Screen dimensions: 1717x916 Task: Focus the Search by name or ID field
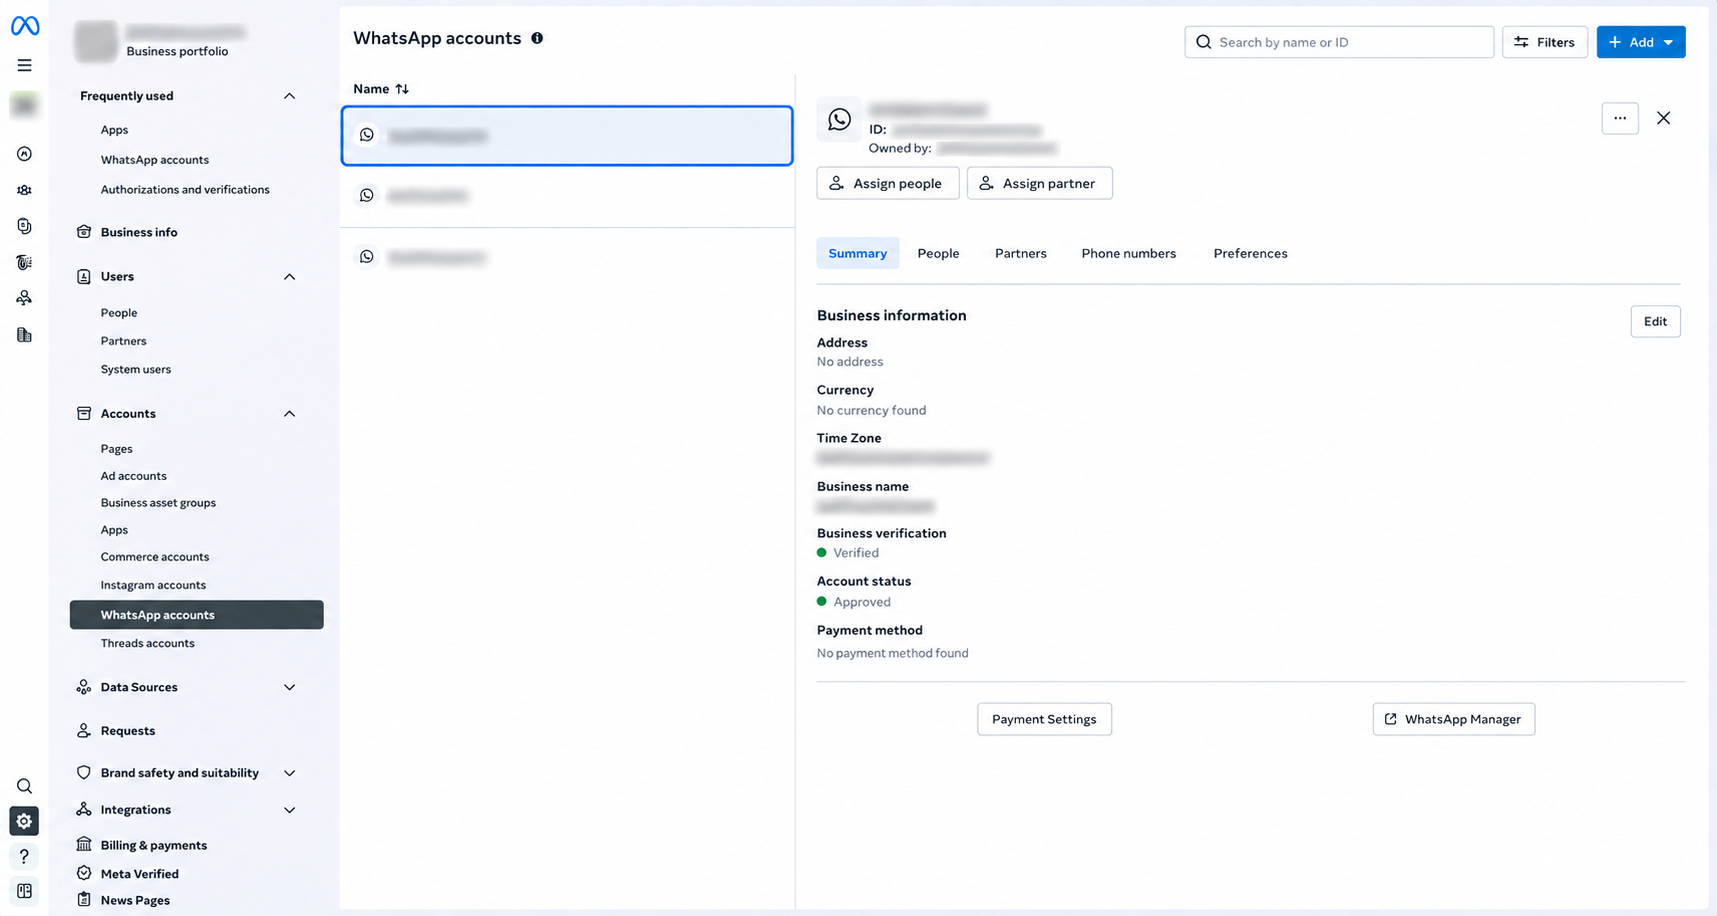point(1339,42)
